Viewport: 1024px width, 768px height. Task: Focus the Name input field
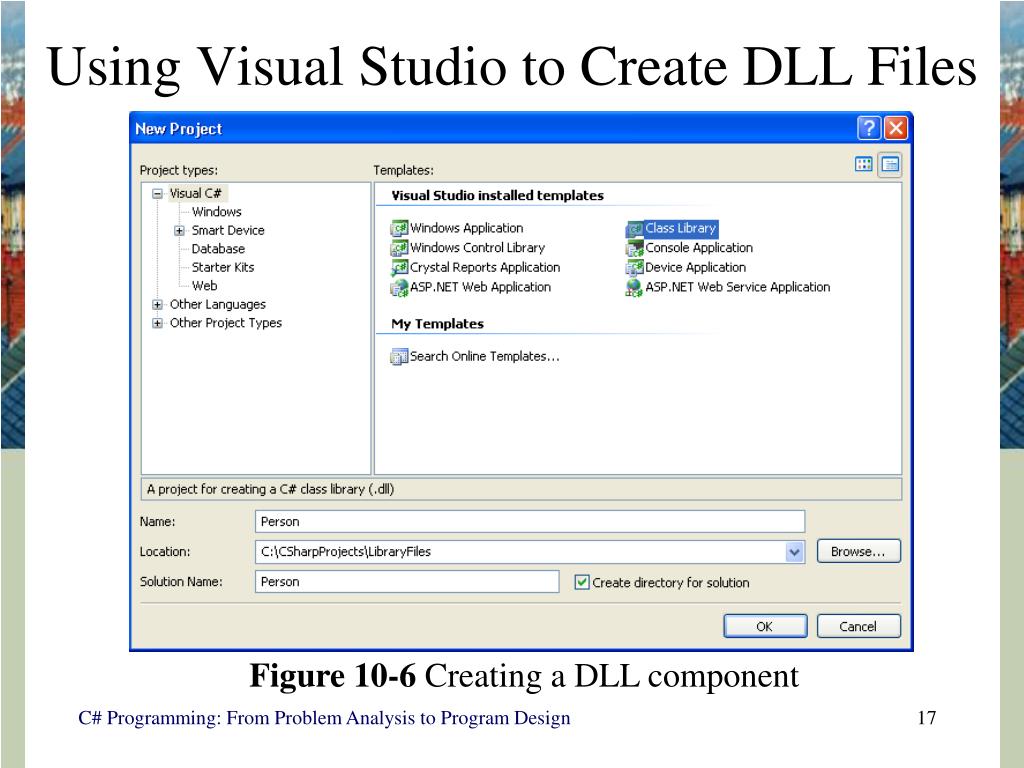click(530, 522)
